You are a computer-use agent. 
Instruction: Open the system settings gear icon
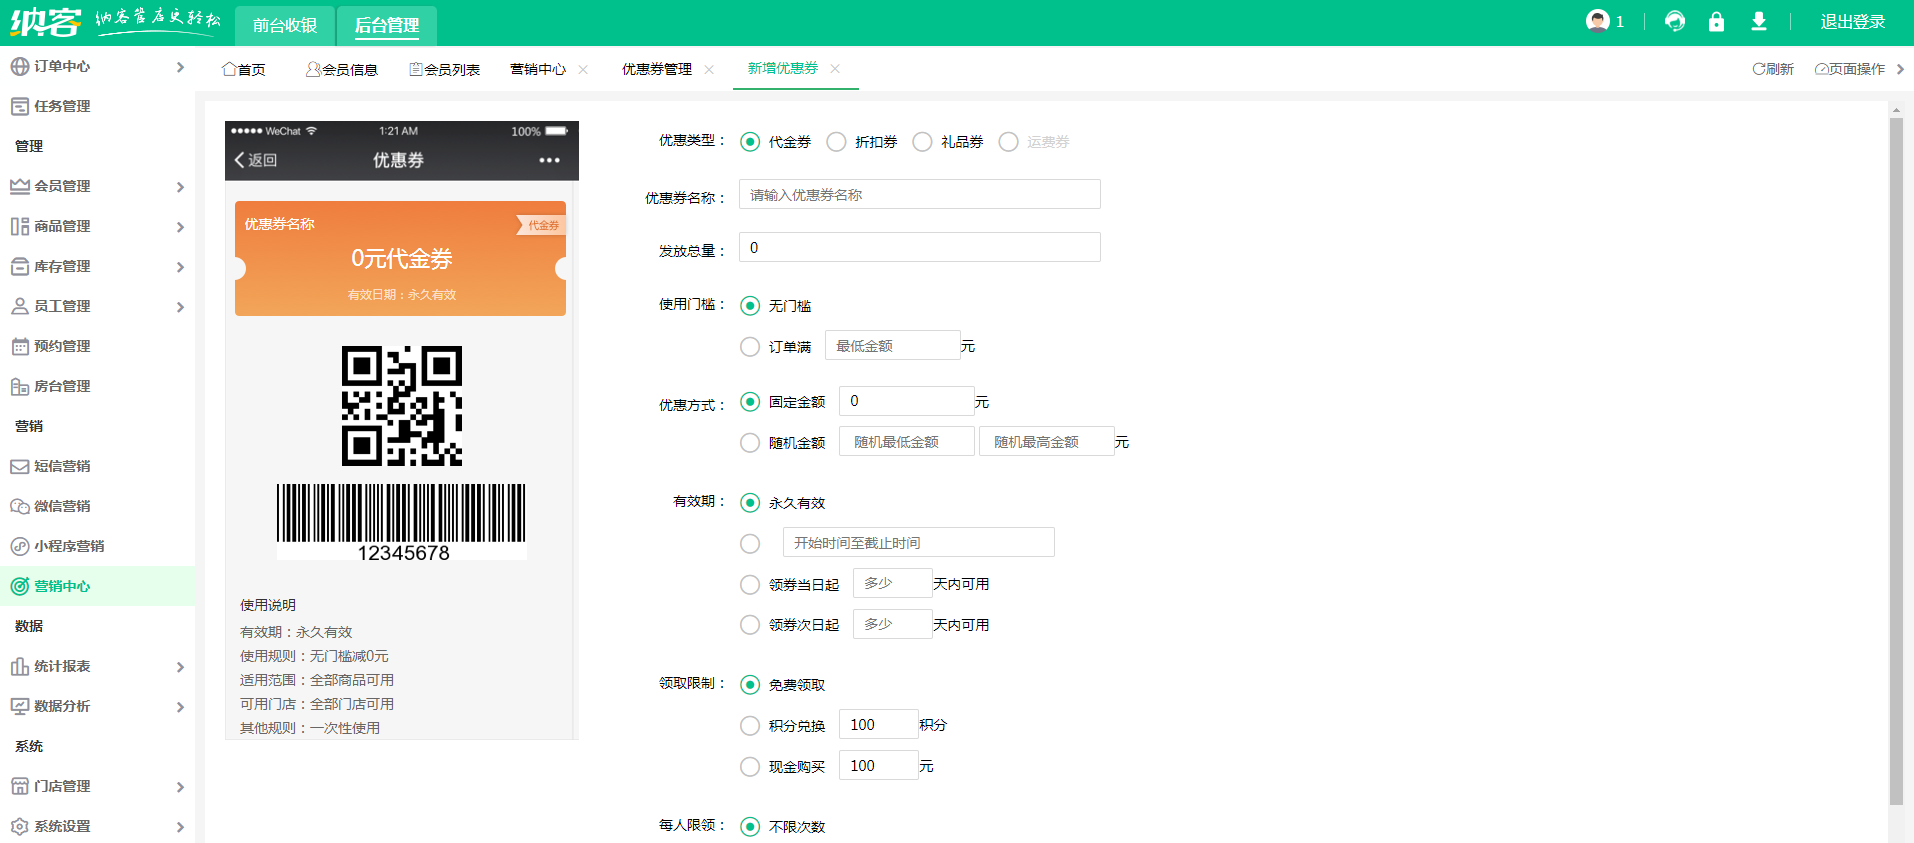coord(20,826)
